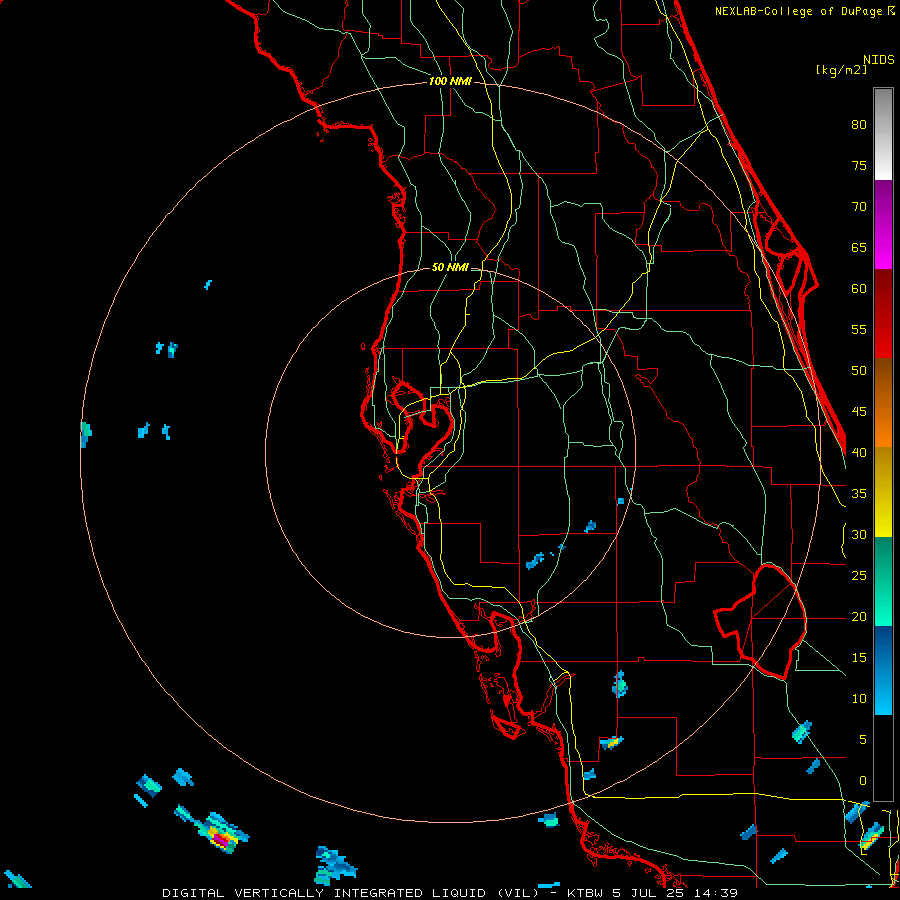This screenshot has height=900, width=900.
Task: Click the 10 value on the color scale
Action: [859, 699]
